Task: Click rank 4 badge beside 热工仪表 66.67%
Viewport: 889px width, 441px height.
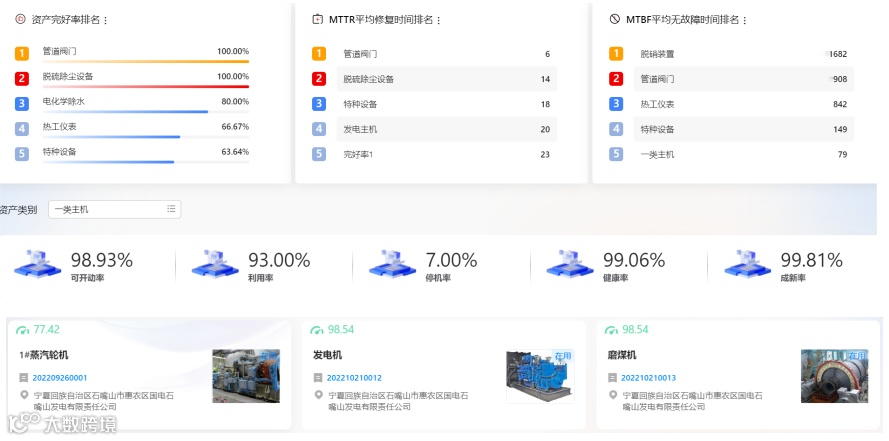Action: coord(22,129)
